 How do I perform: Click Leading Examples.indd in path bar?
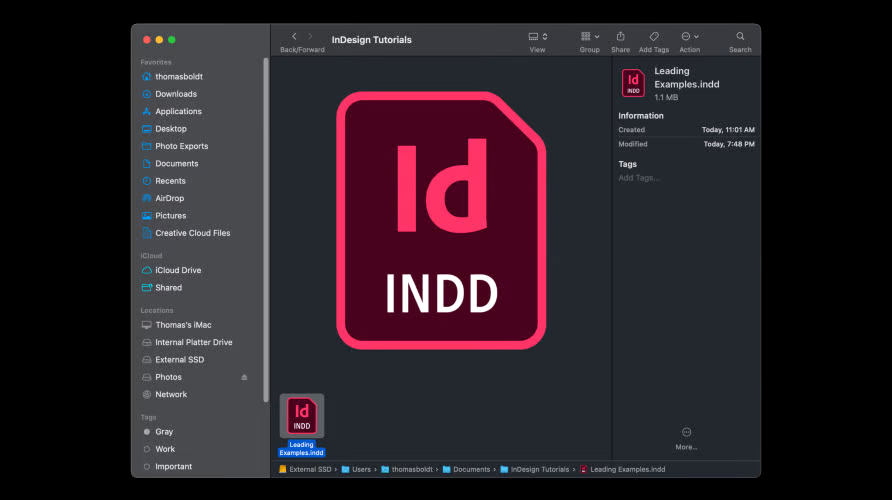622,469
